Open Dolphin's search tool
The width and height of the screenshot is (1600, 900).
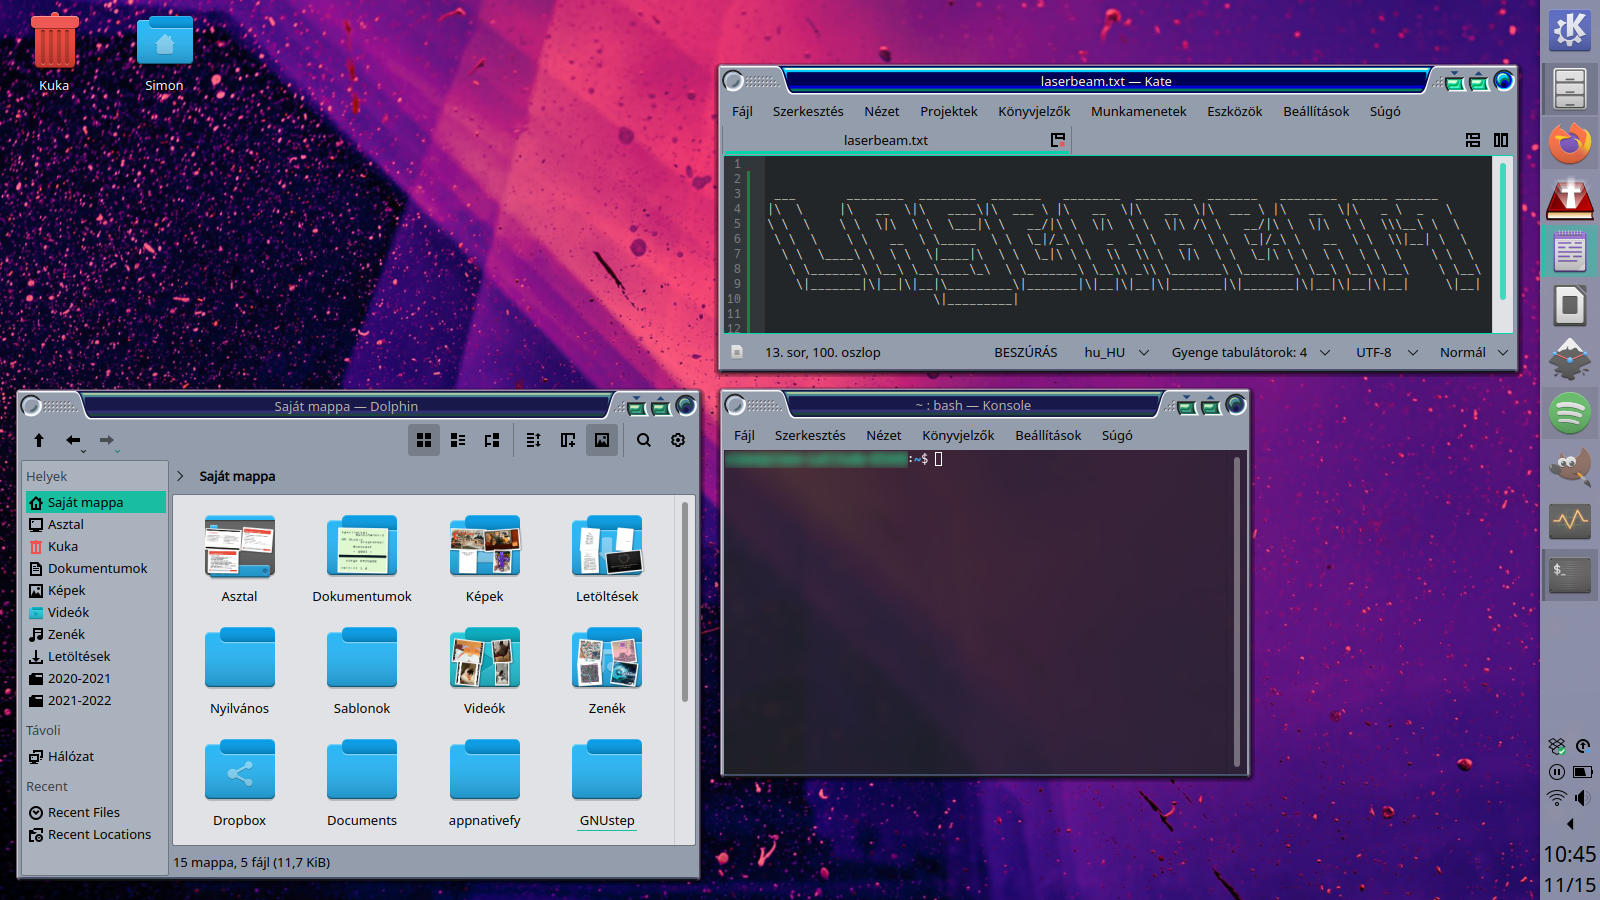[644, 440]
